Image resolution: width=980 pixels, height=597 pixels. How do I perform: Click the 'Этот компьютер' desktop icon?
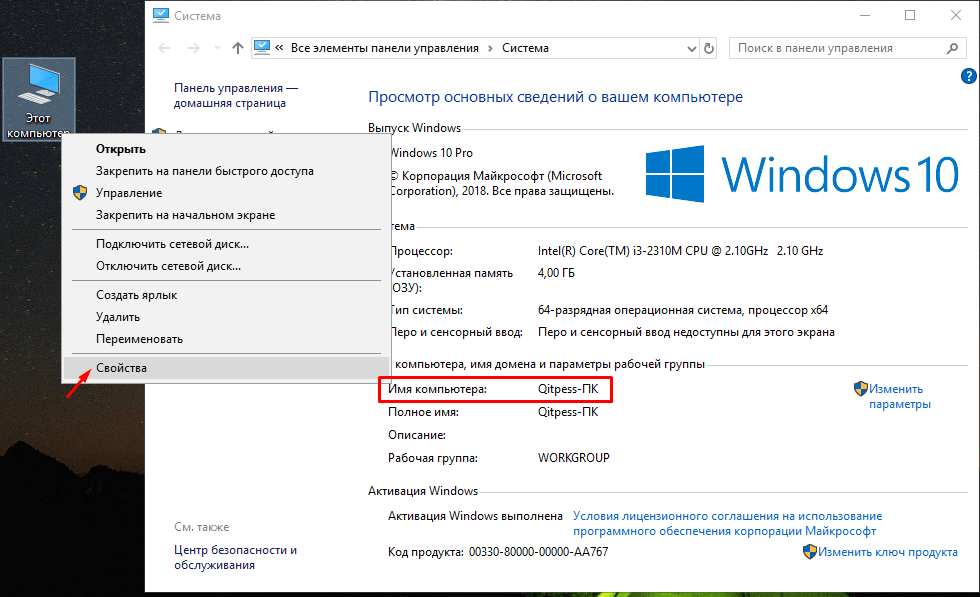[39, 99]
